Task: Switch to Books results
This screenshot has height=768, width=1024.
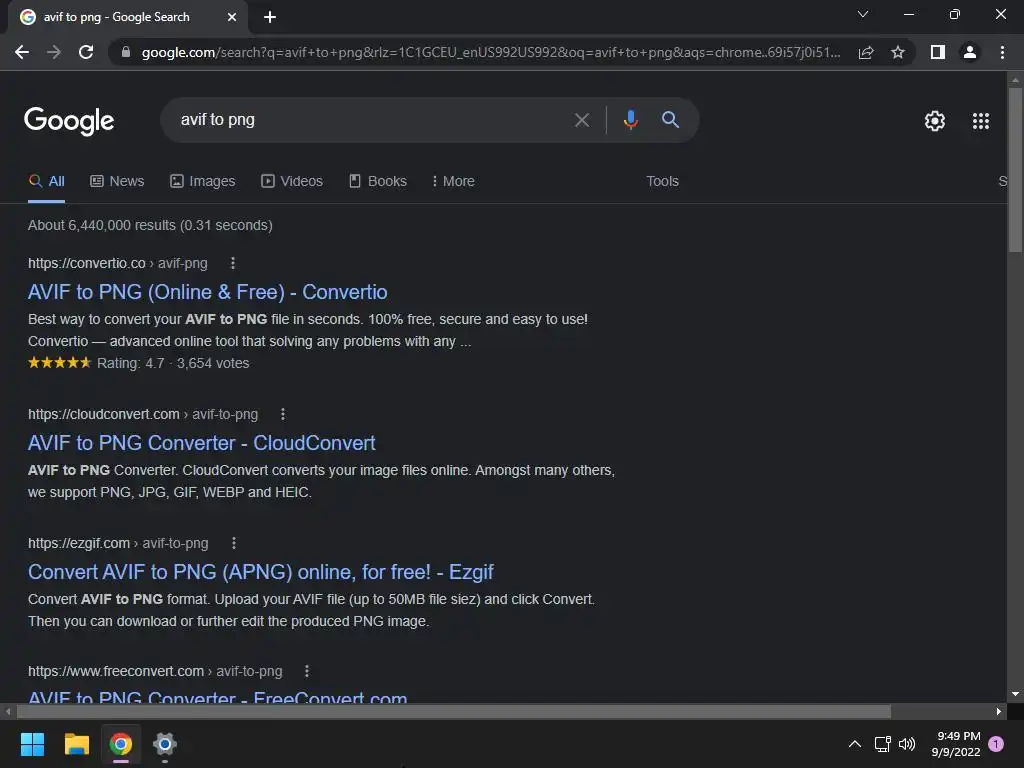Action: [377, 182]
